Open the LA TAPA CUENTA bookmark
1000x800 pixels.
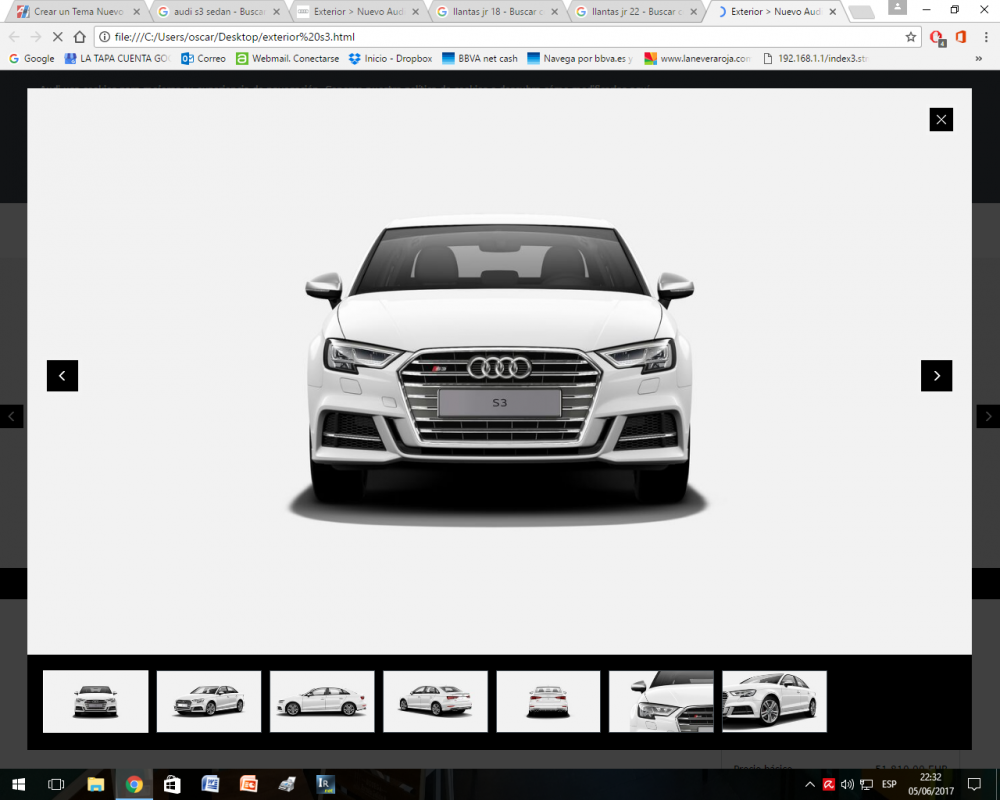117,59
